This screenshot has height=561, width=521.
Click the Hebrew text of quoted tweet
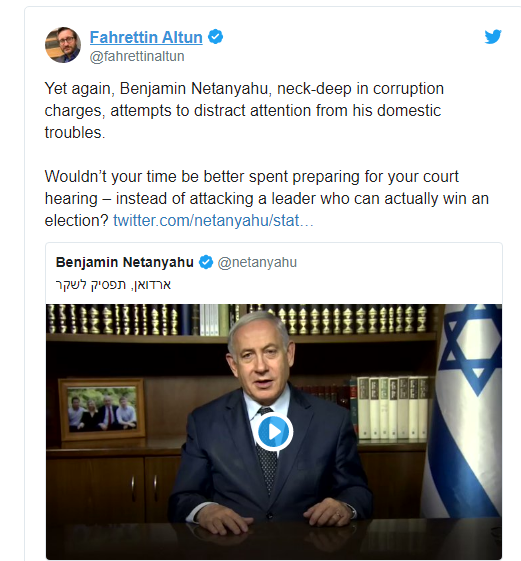(x=113, y=285)
